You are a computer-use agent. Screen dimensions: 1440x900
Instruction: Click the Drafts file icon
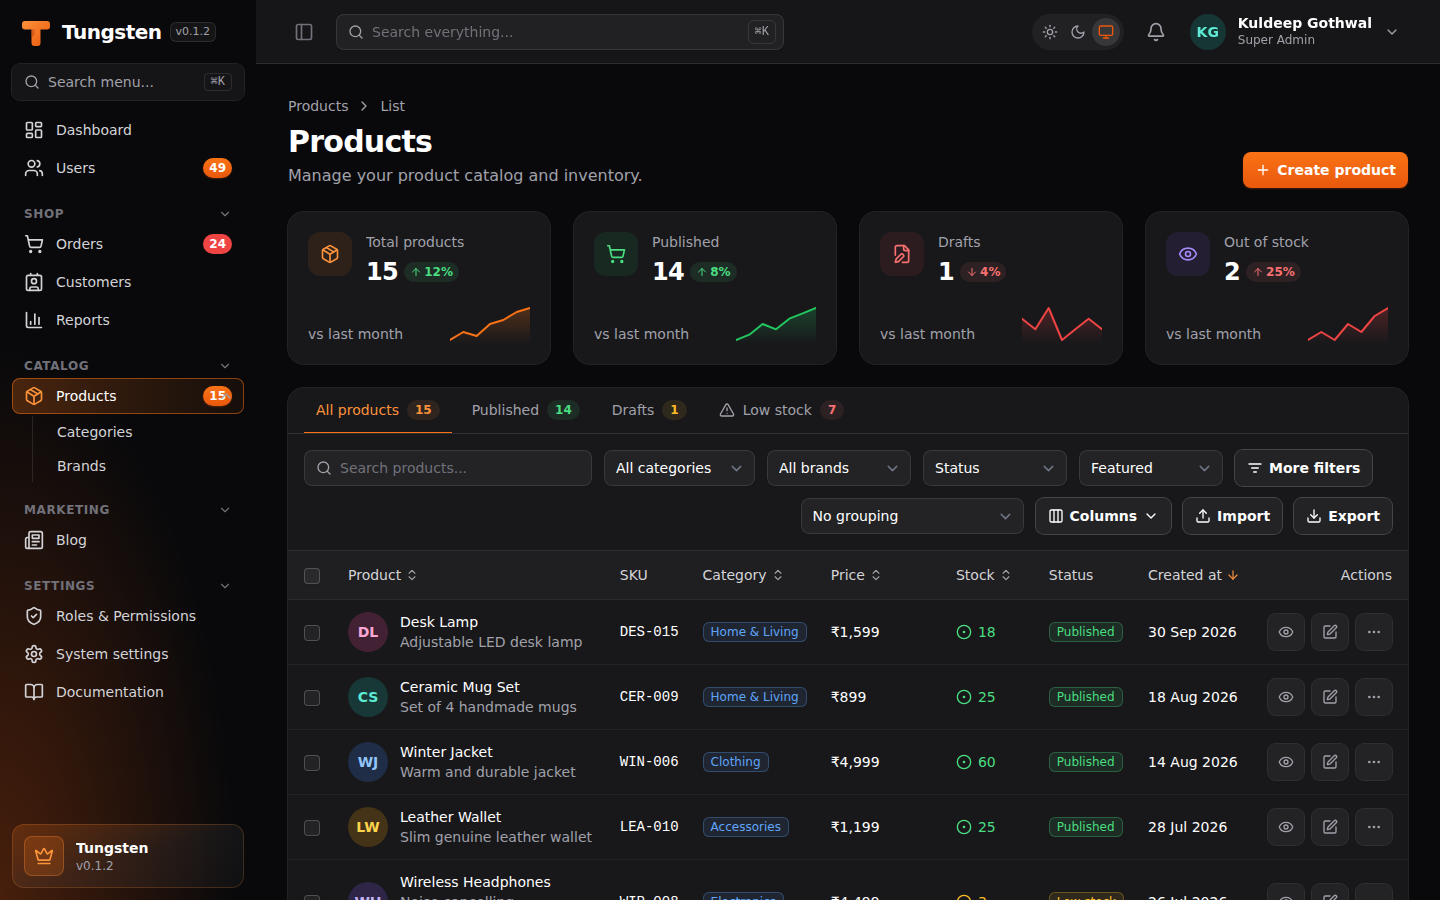(902, 254)
